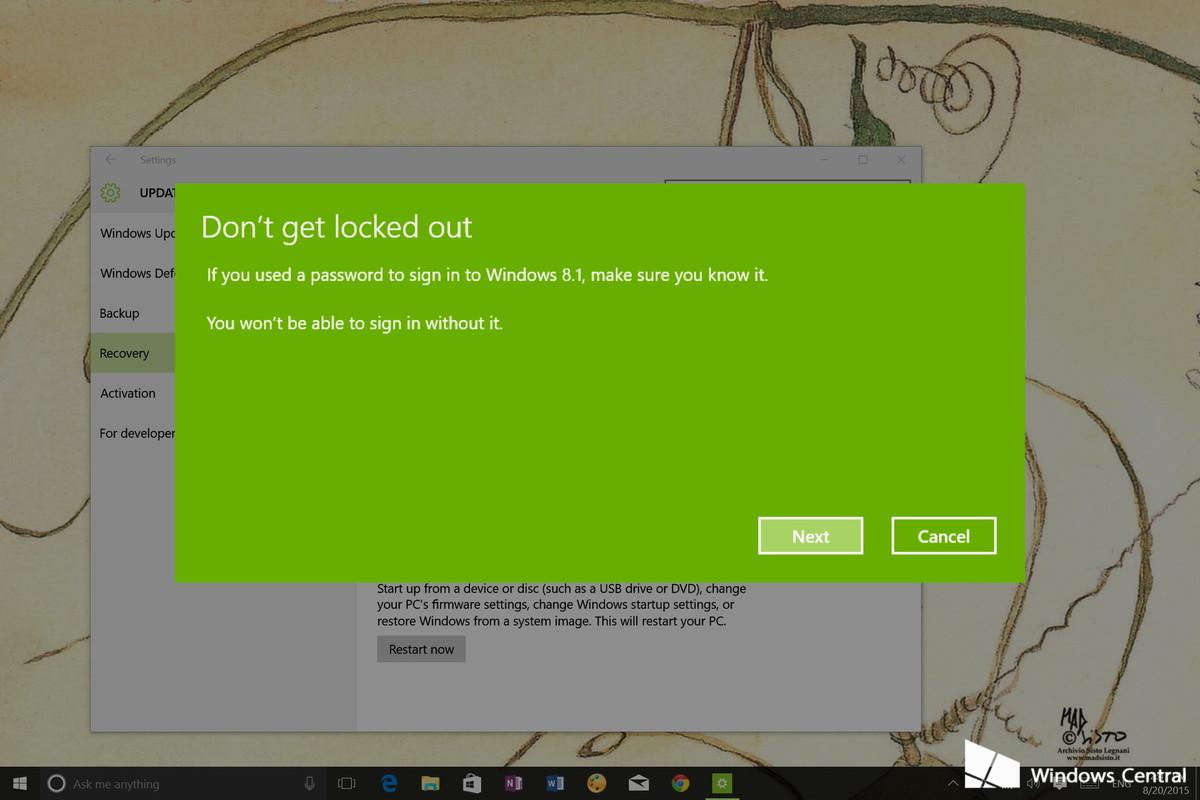Screen dimensions: 1200x800
Task: Open the paint palette app on taskbar
Action: point(596,783)
